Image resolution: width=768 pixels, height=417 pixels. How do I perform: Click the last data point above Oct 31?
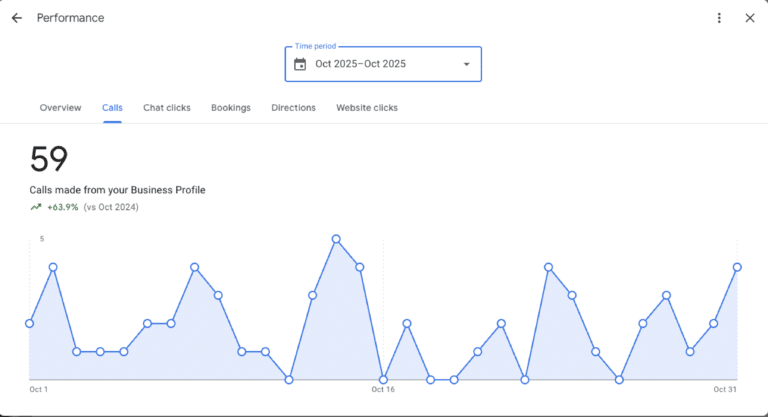tap(737, 267)
